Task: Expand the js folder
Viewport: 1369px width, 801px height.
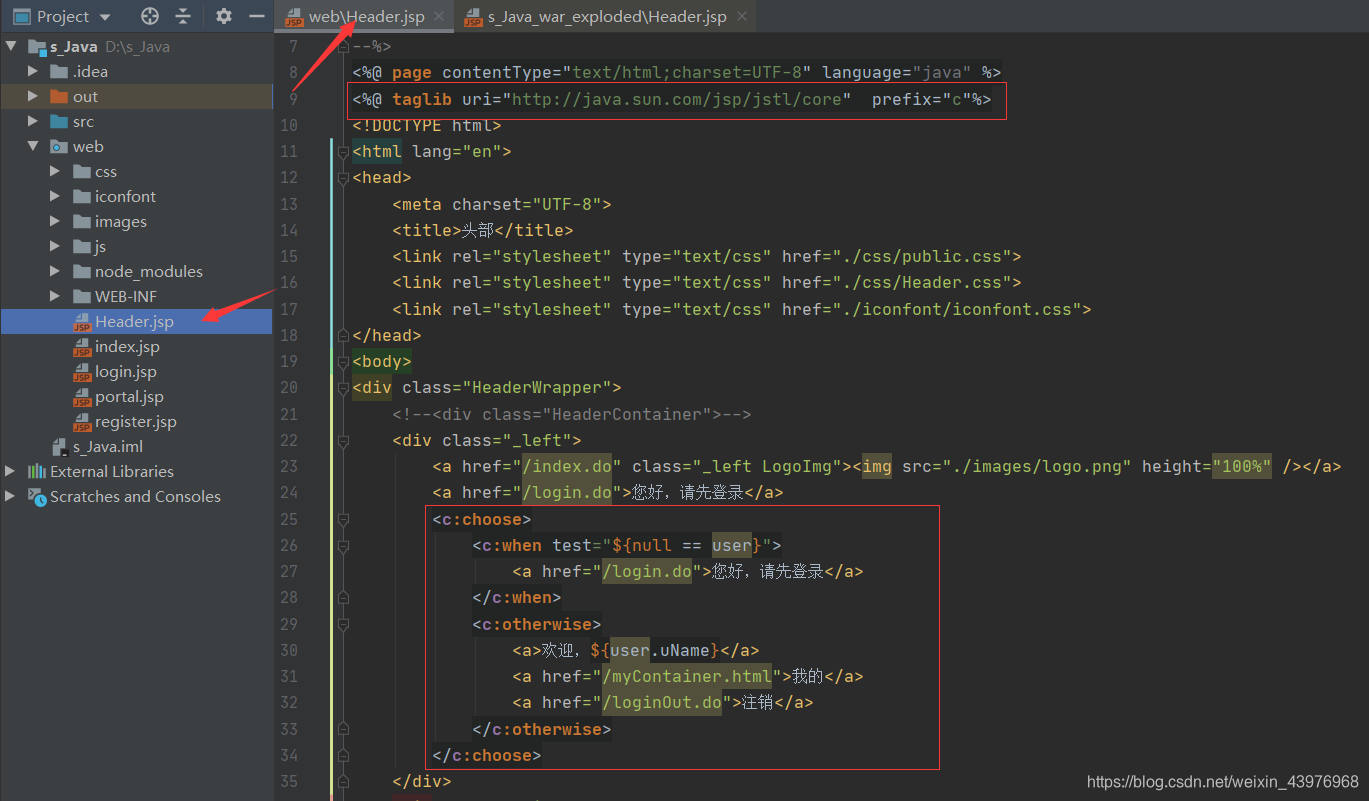Action: 55,246
